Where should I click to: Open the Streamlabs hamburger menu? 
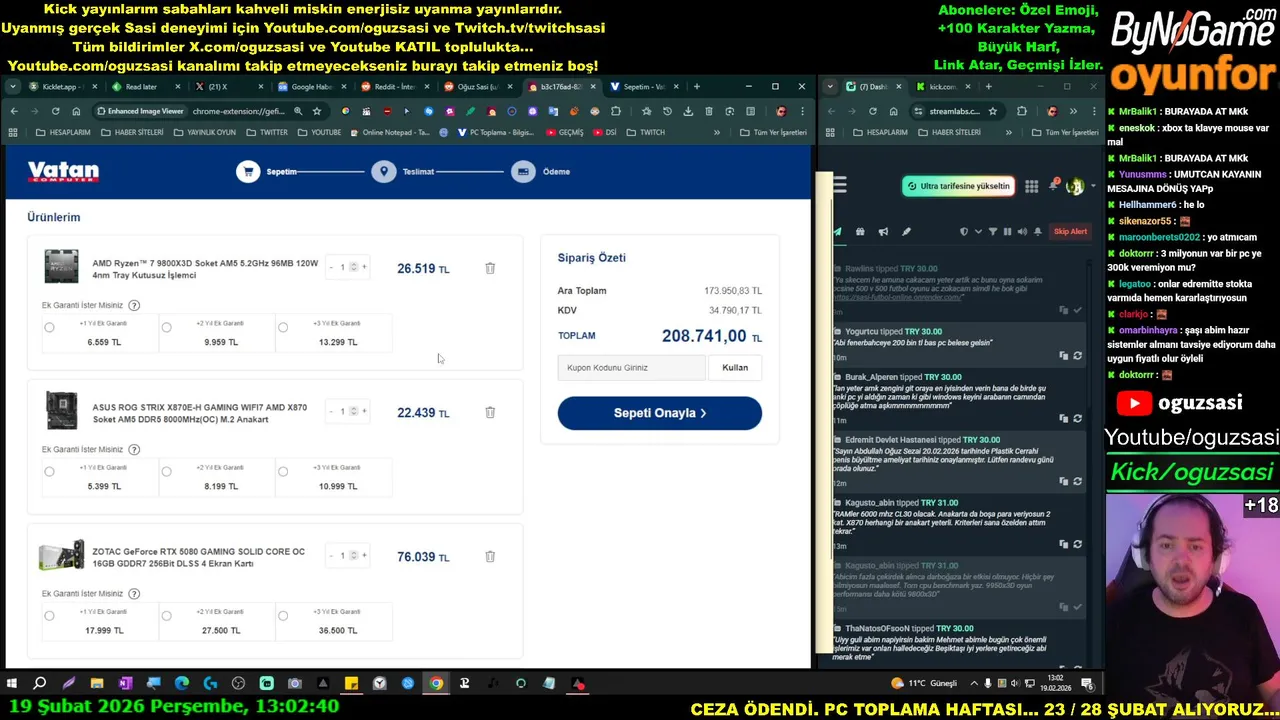[x=839, y=185]
